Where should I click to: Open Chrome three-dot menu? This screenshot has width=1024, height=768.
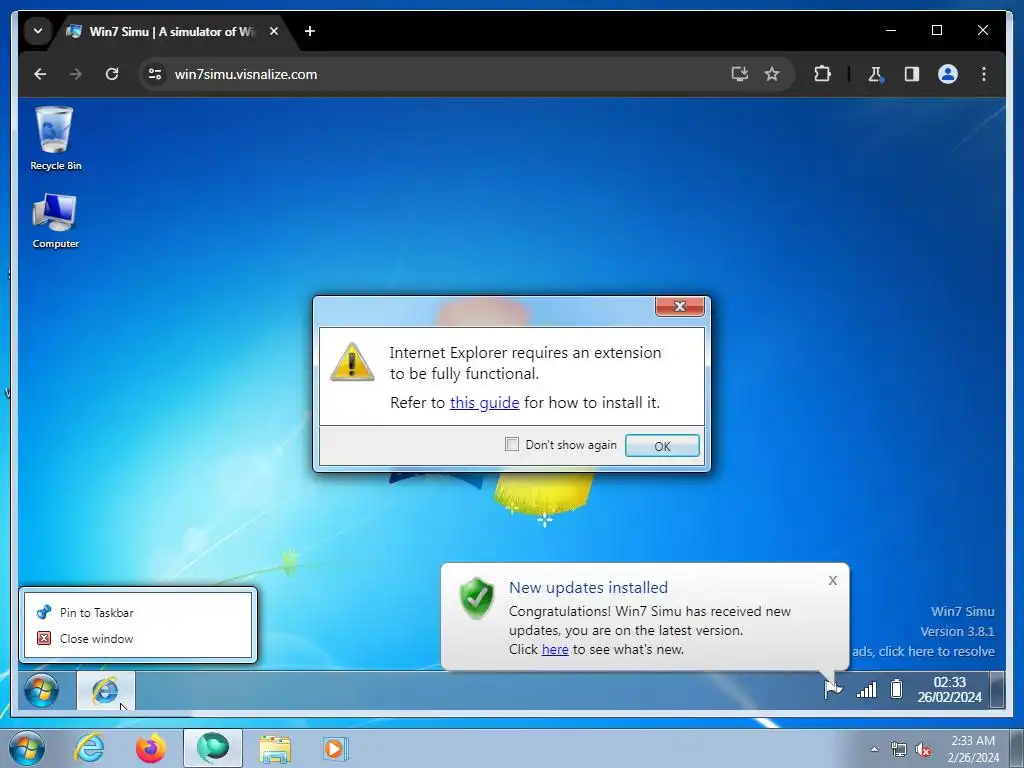(984, 74)
